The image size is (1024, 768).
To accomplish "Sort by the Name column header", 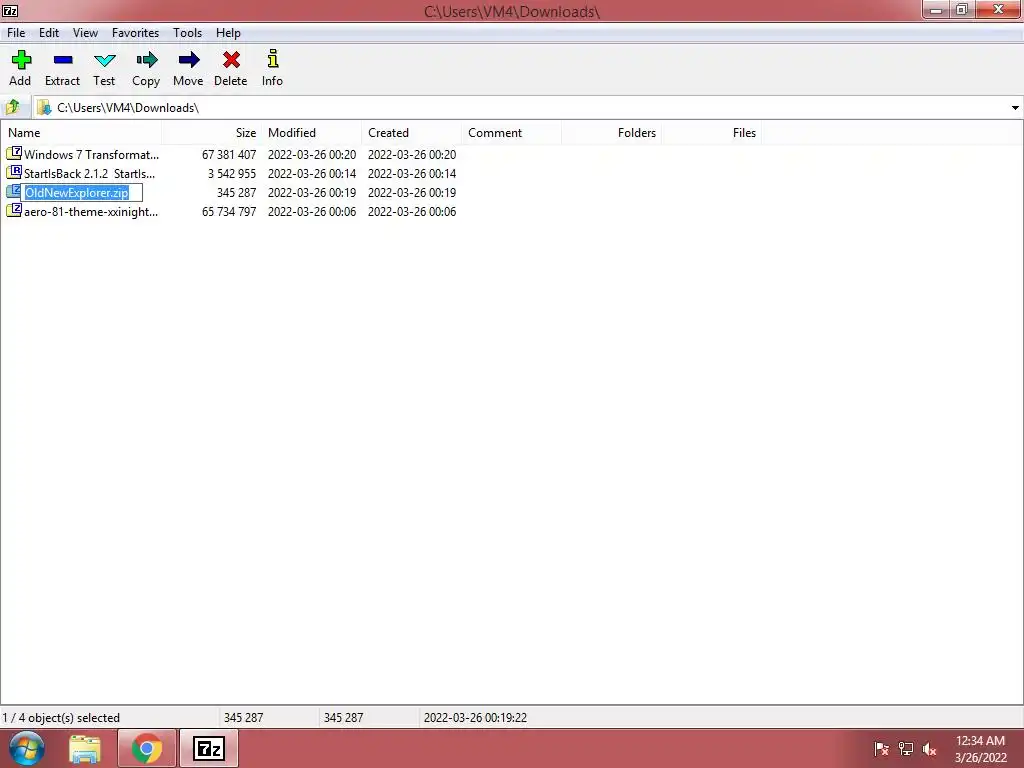I will pos(81,133).
